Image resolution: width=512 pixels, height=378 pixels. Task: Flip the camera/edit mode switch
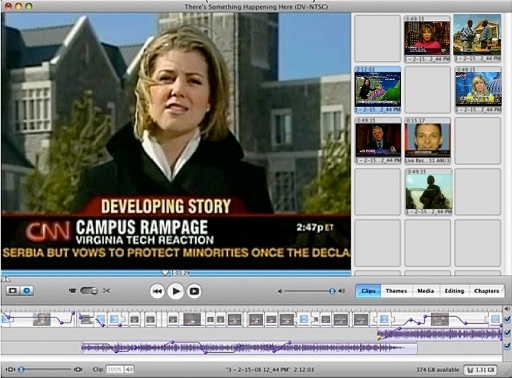pos(89,291)
